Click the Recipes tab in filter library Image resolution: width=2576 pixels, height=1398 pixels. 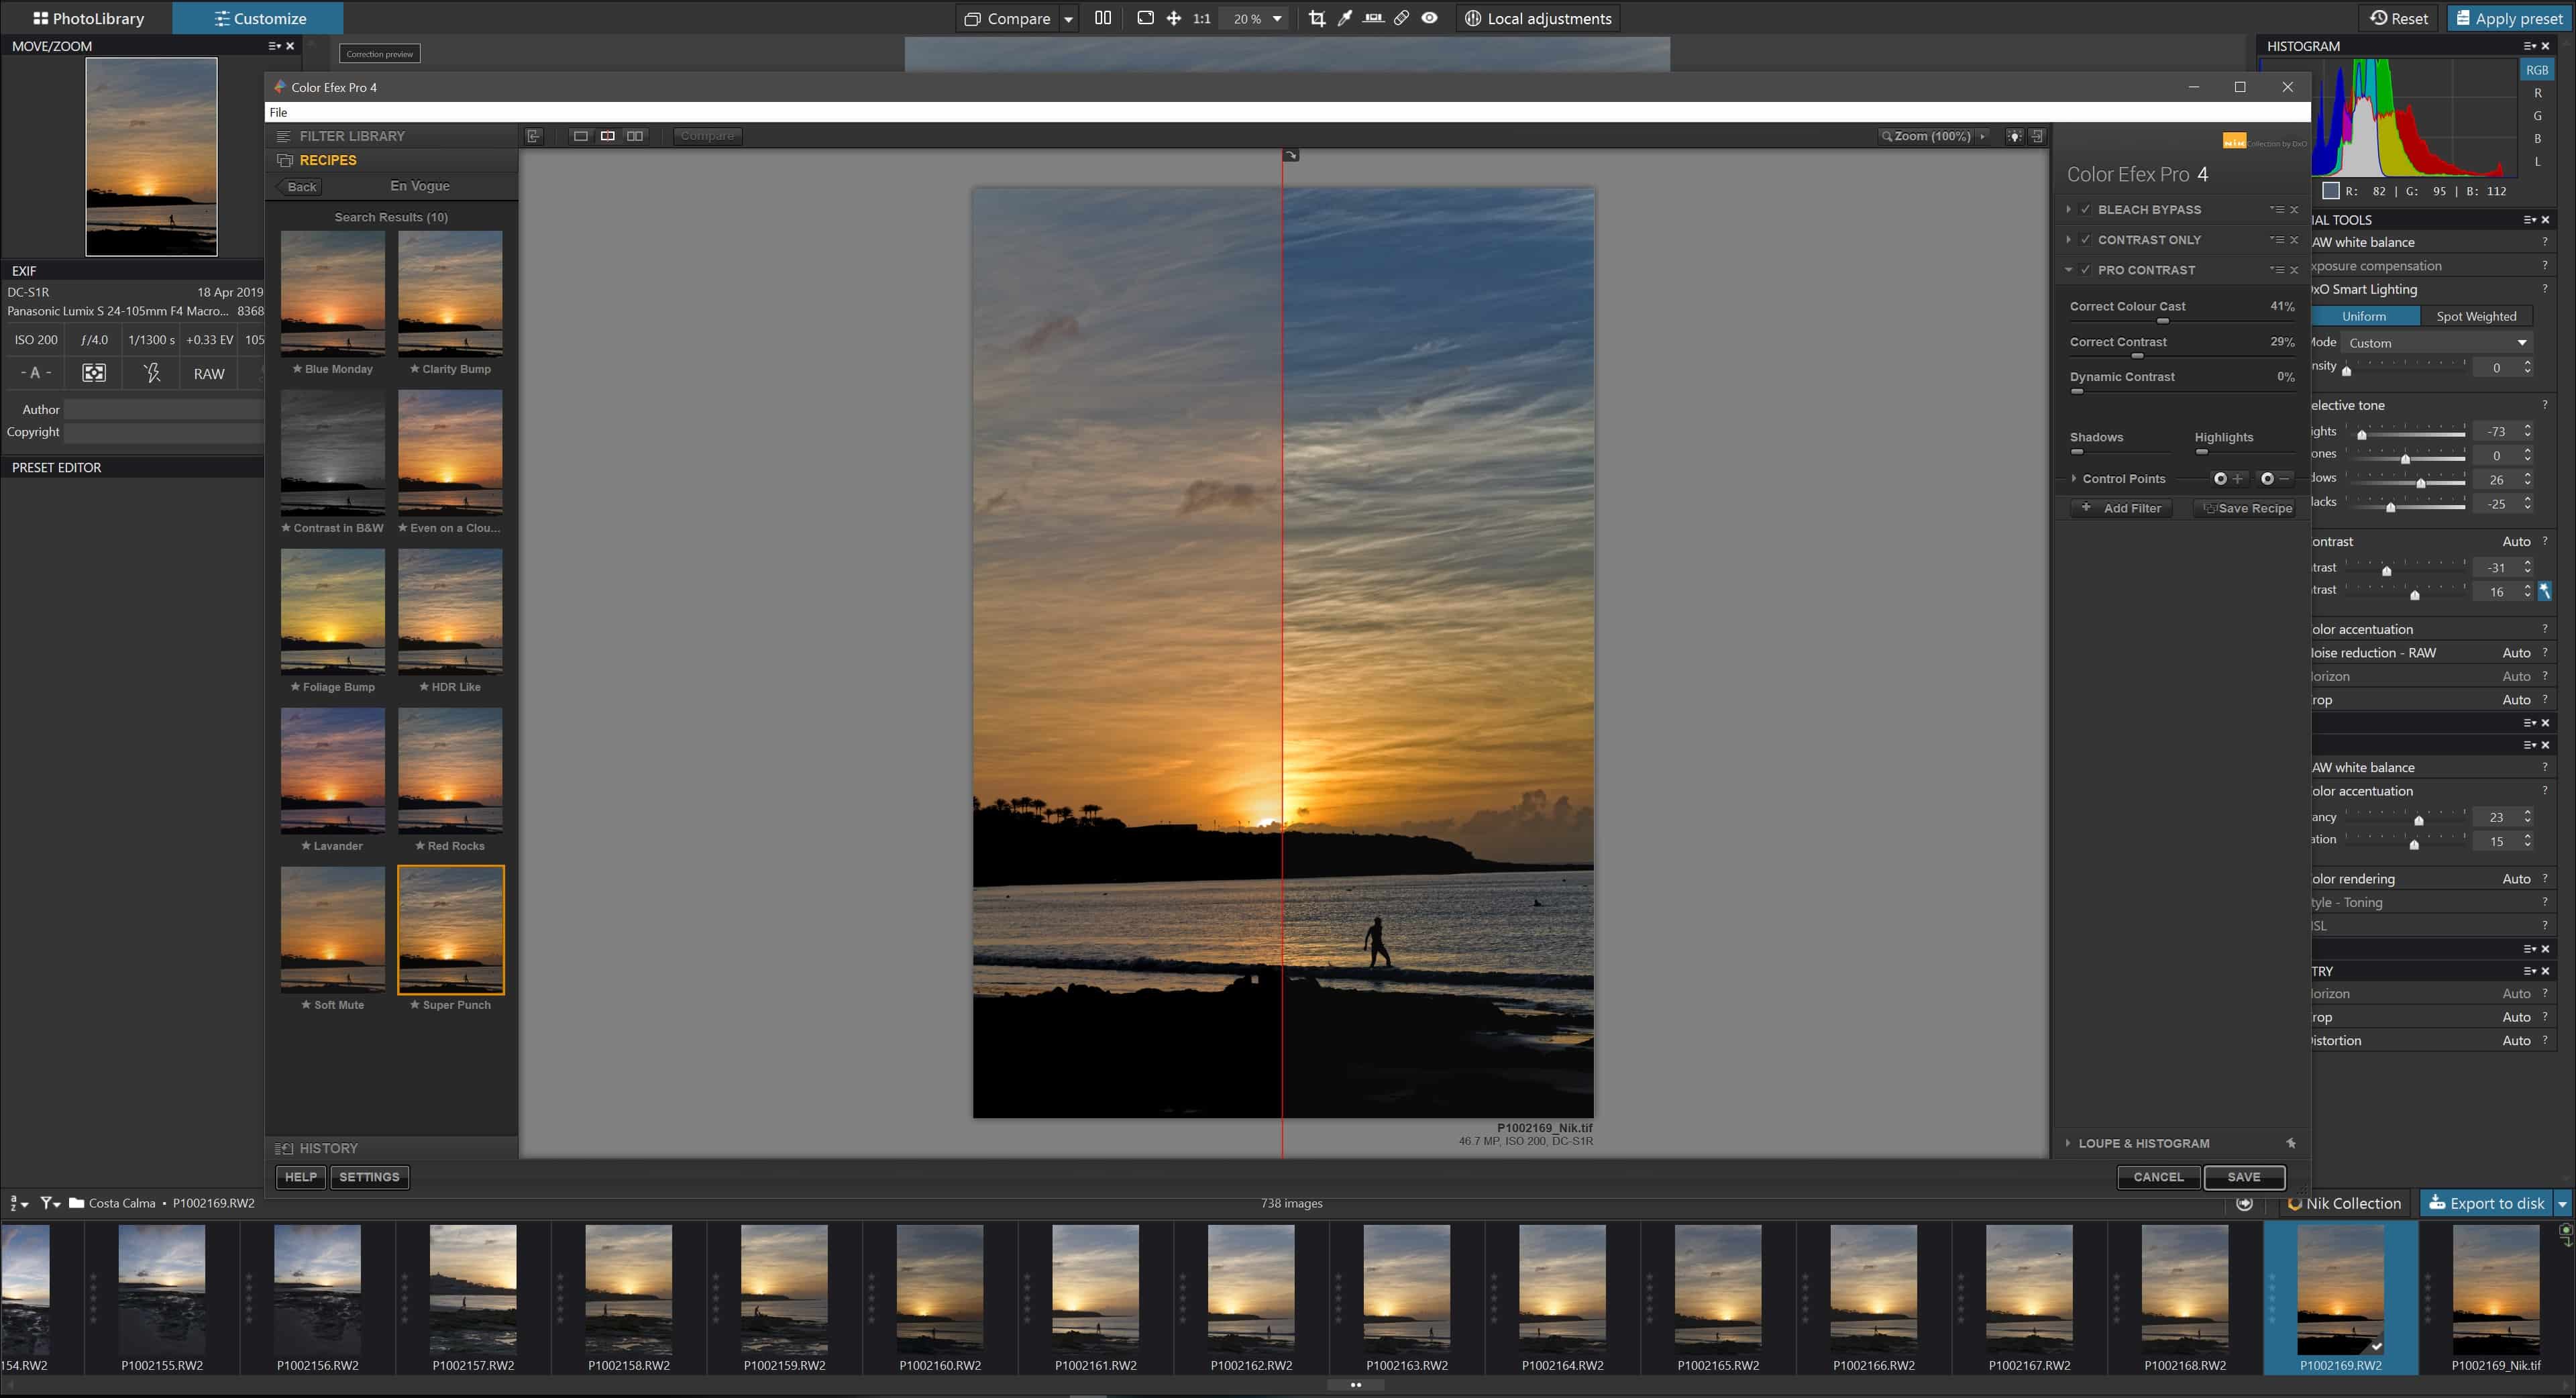point(329,160)
